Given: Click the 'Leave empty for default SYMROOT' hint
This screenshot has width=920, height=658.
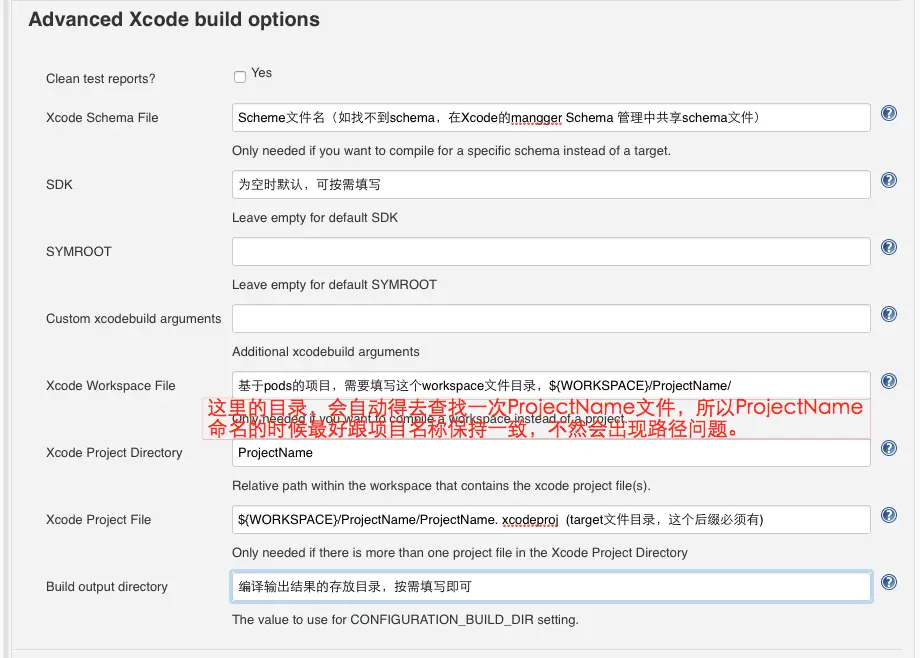Looking at the screenshot, I should 334,285.
